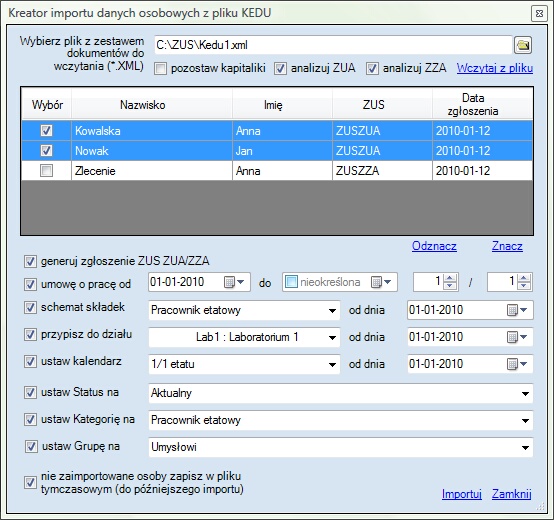Close the KEDU import wizard window
This screenshot has width=554, height=520.
[x=539, y=14]
